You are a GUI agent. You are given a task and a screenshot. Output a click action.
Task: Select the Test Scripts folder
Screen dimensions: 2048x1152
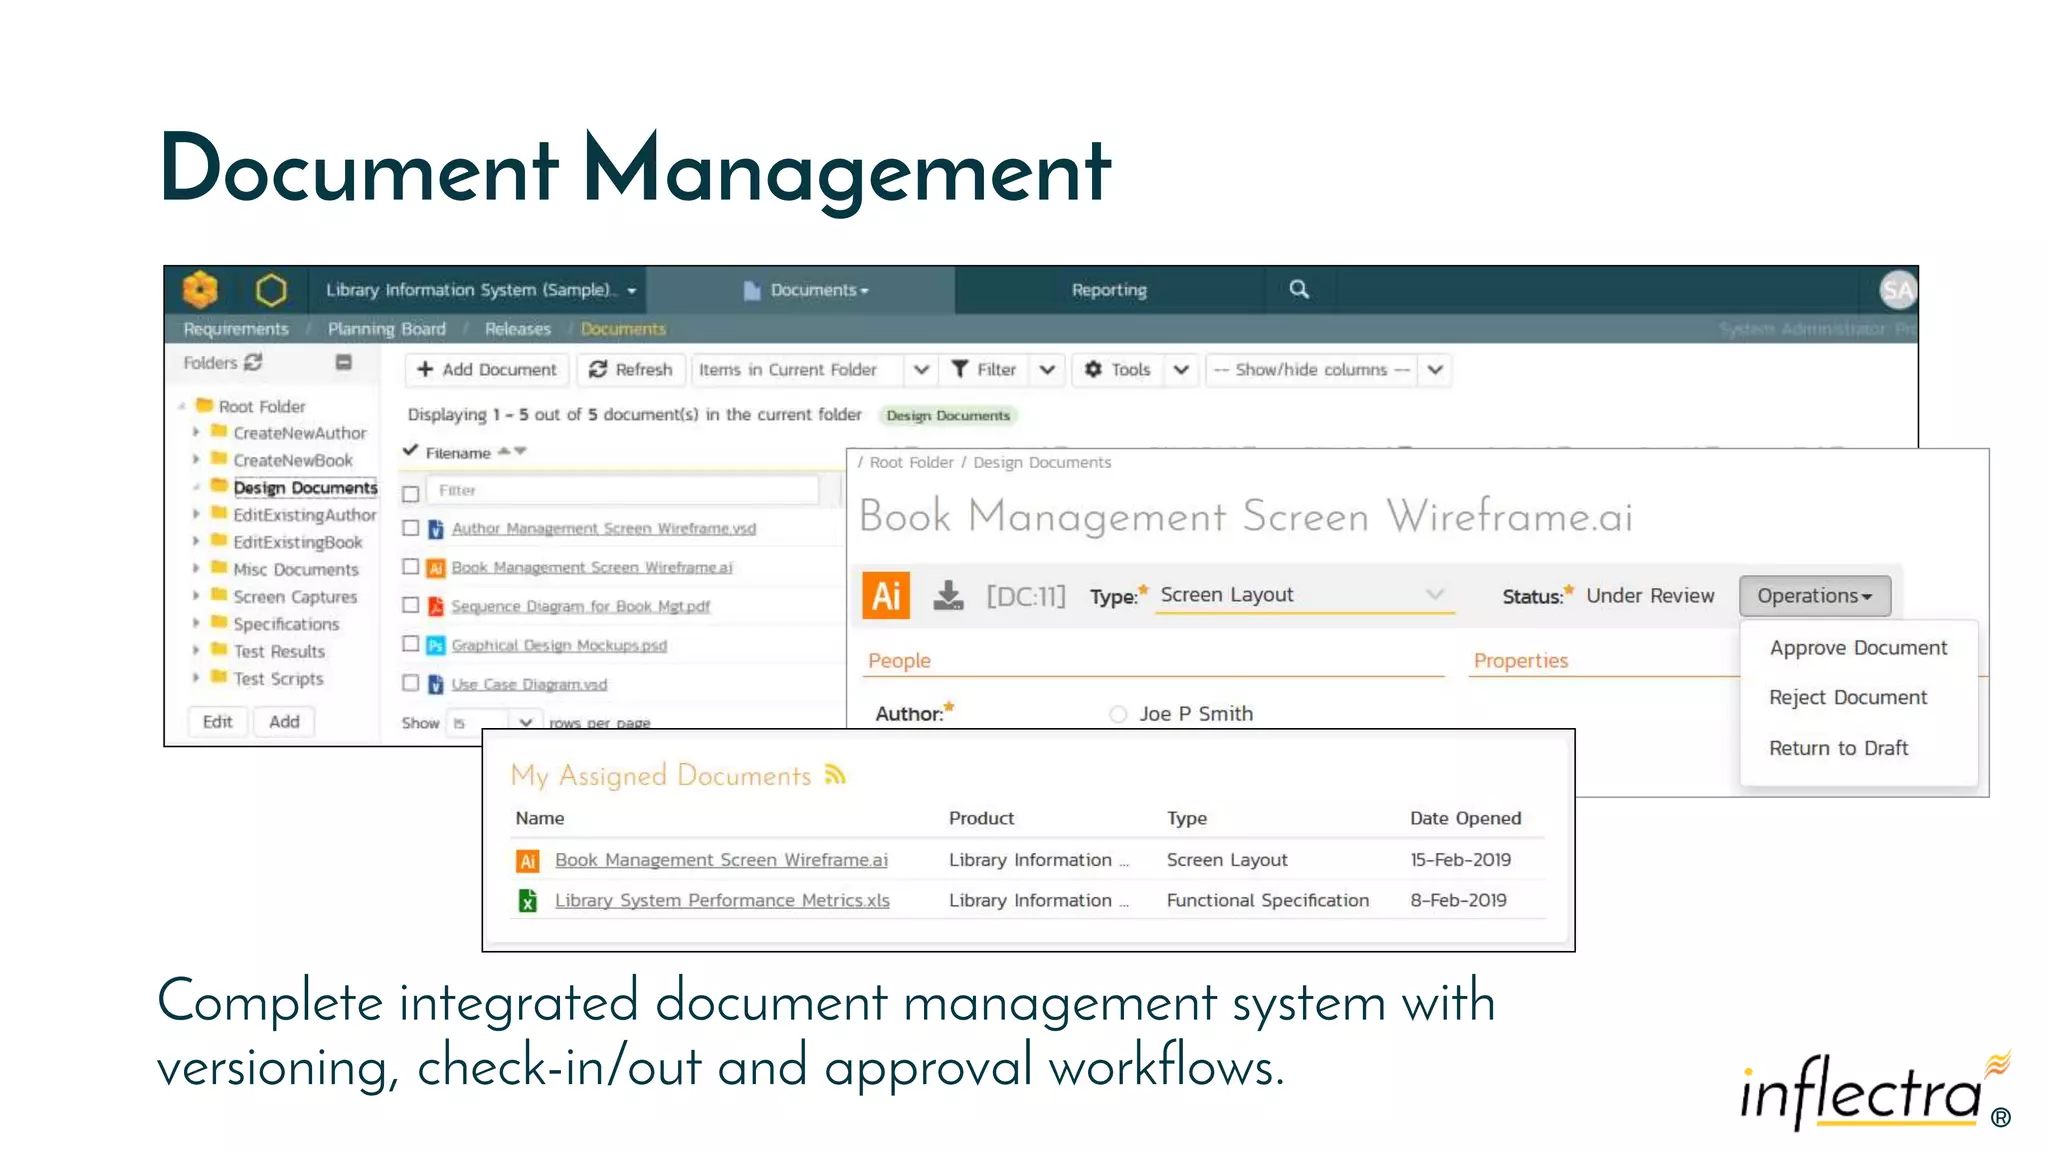click(x=278, y=678)
